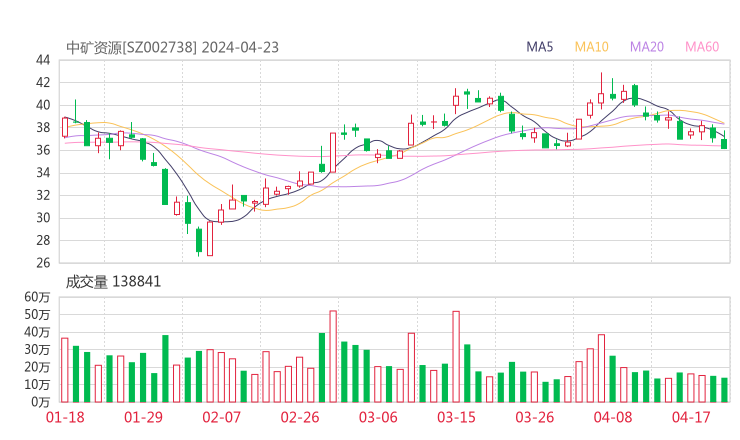Click the 04-17 date label
The image size is (740, 440).
click(x=691, y=417)
